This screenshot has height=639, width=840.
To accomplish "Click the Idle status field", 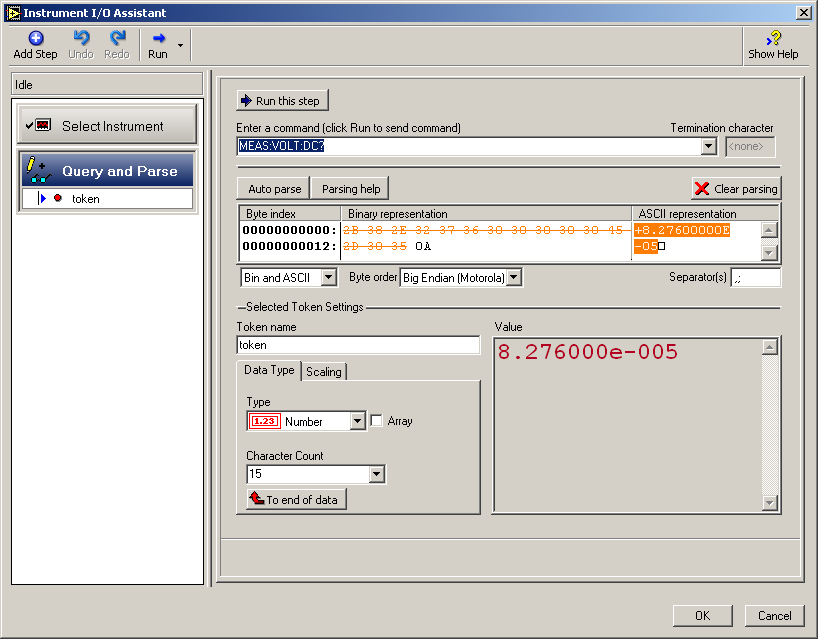I will pos(107,85).
